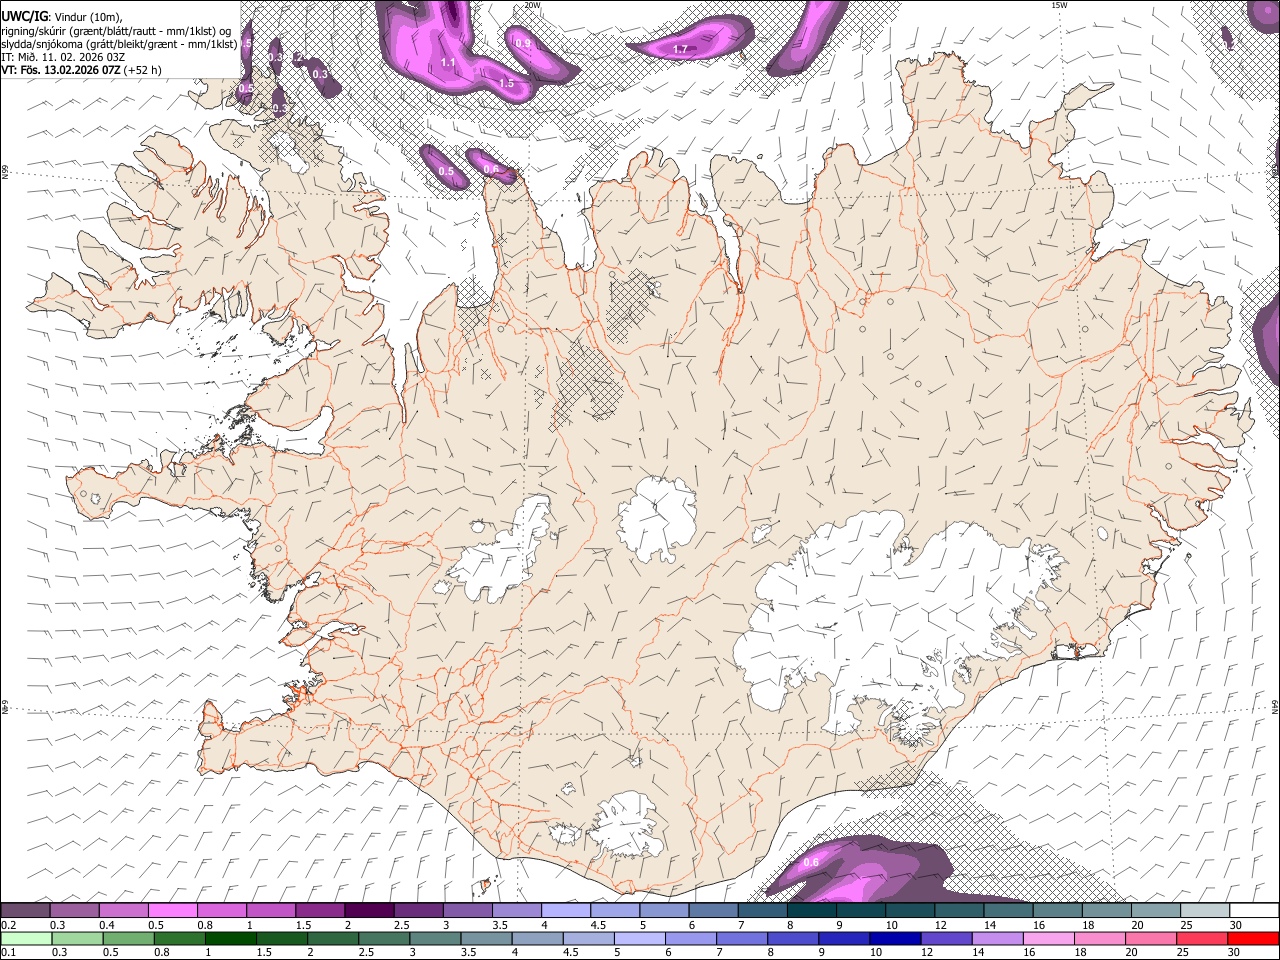Click the 0.4 legend label
The image size is (1280, 960).
107,925
